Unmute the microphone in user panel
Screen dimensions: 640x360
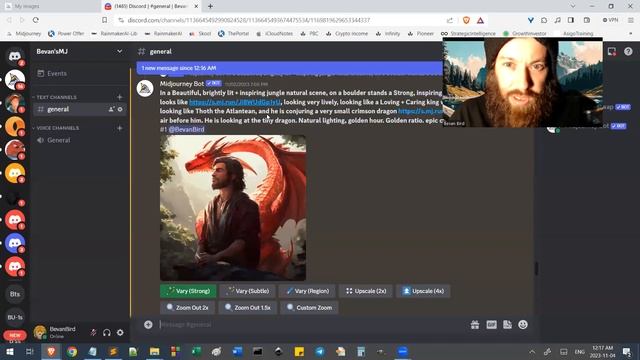point(93,333)
